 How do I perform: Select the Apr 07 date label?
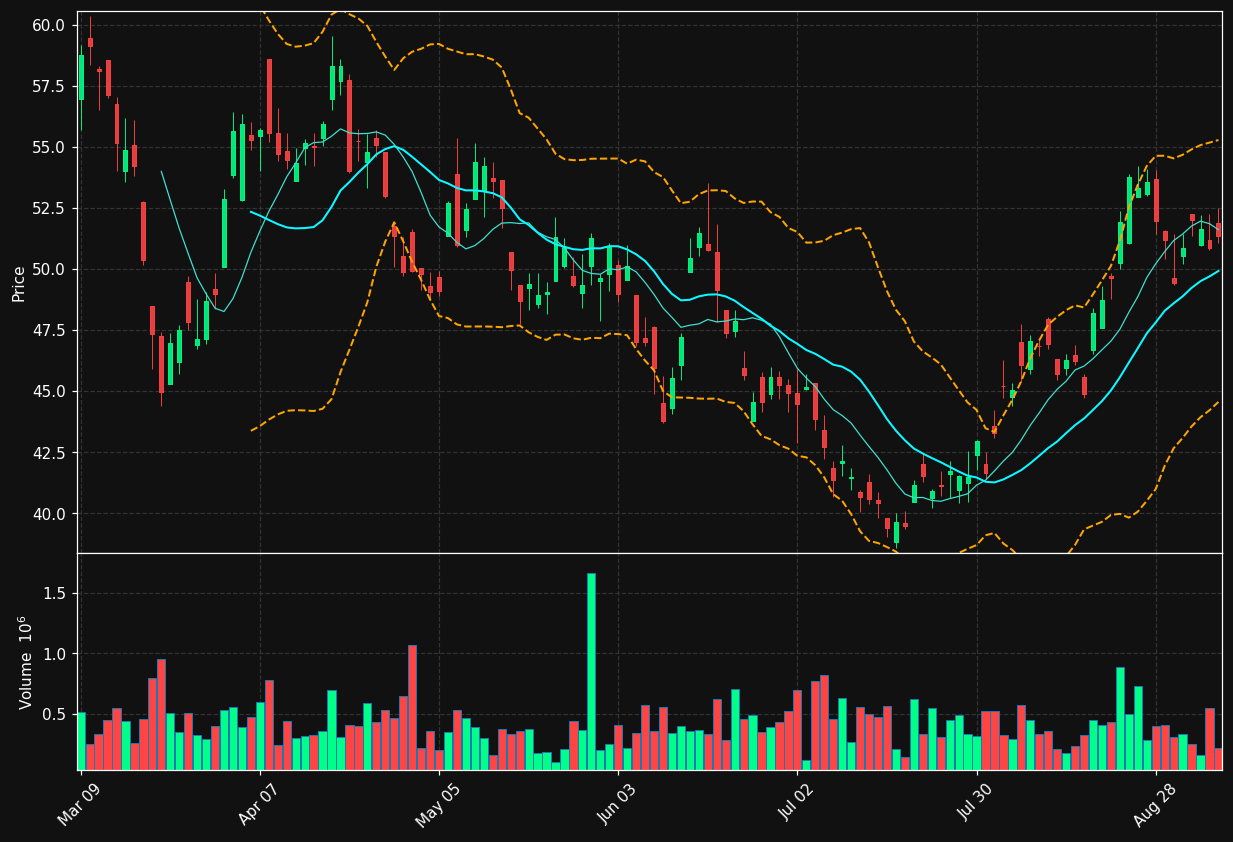257,804
